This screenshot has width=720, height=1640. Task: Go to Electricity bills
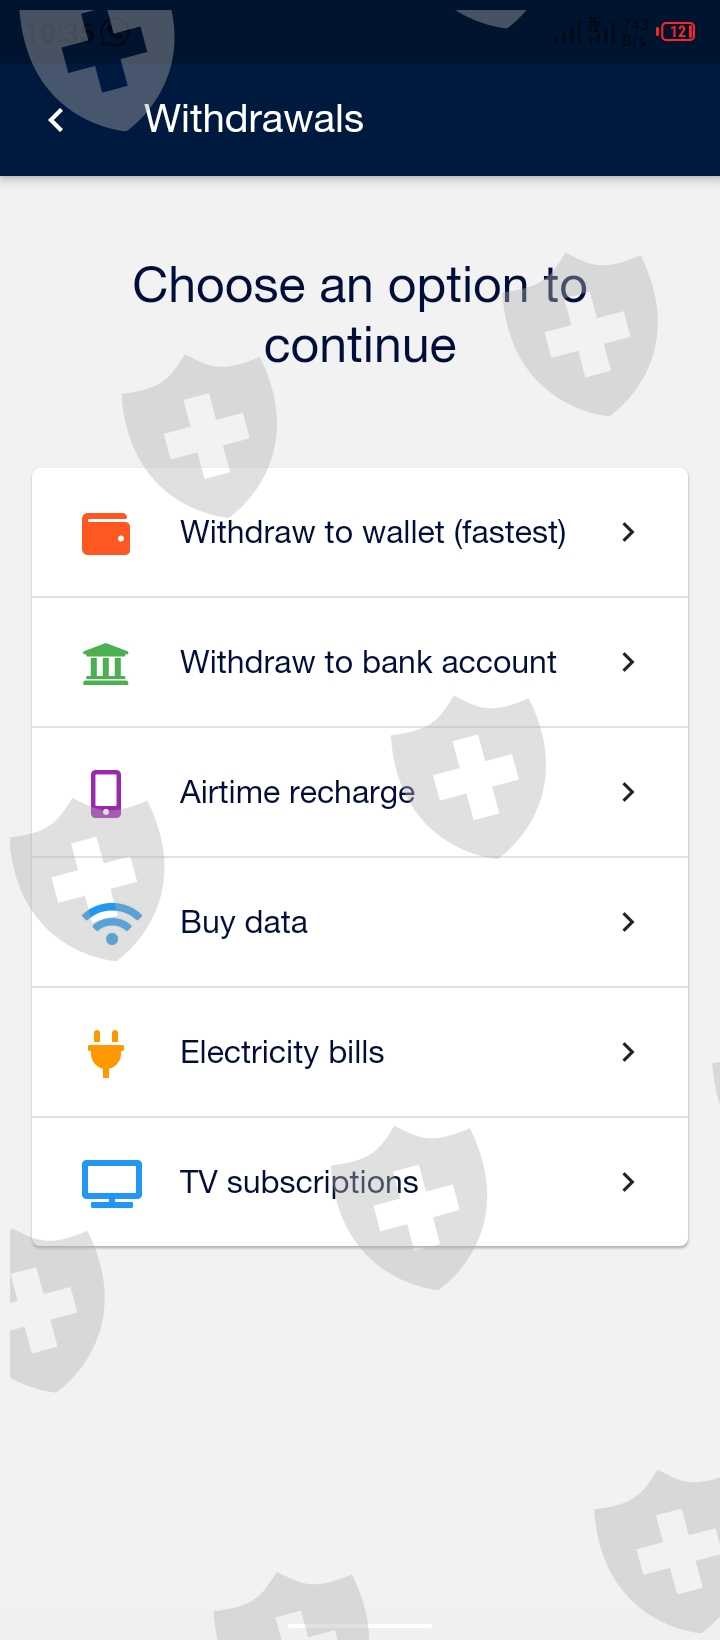282,1053
